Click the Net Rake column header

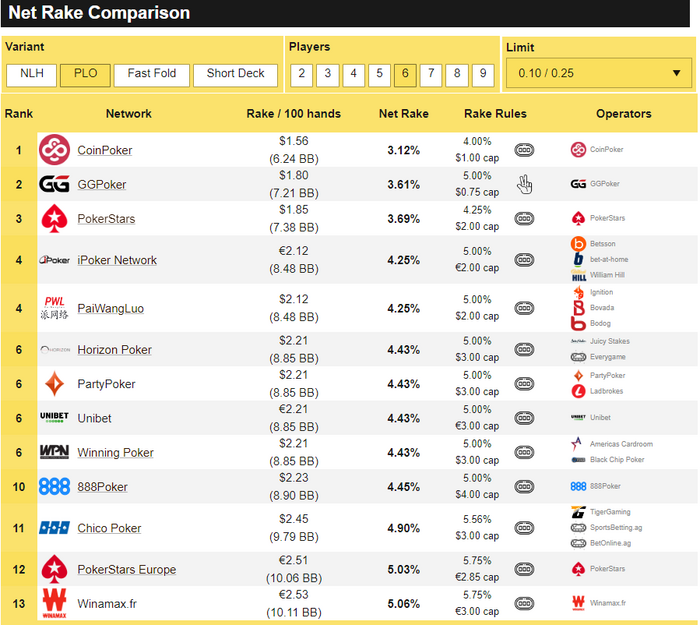404,114
